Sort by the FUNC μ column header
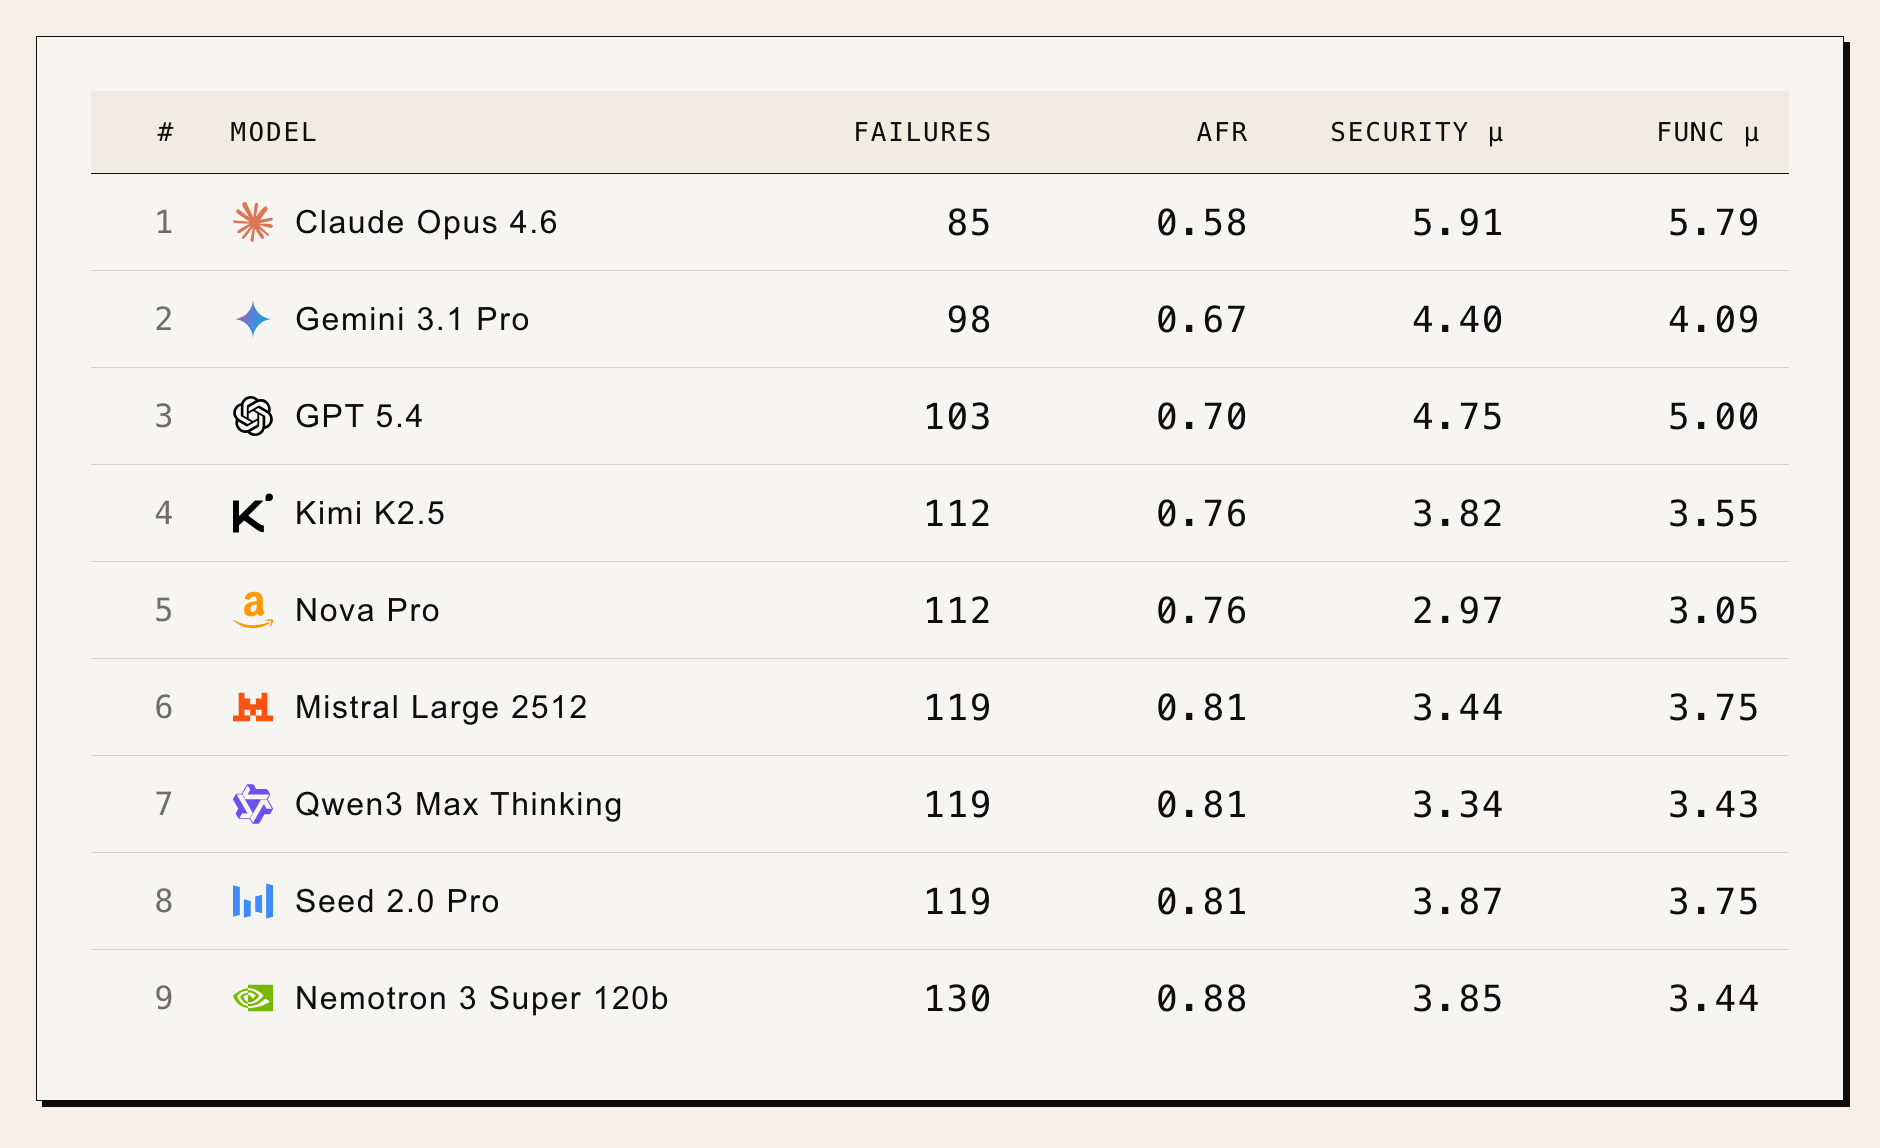The height and width of the screenshot is (1148, 1880). point(1707,132)
